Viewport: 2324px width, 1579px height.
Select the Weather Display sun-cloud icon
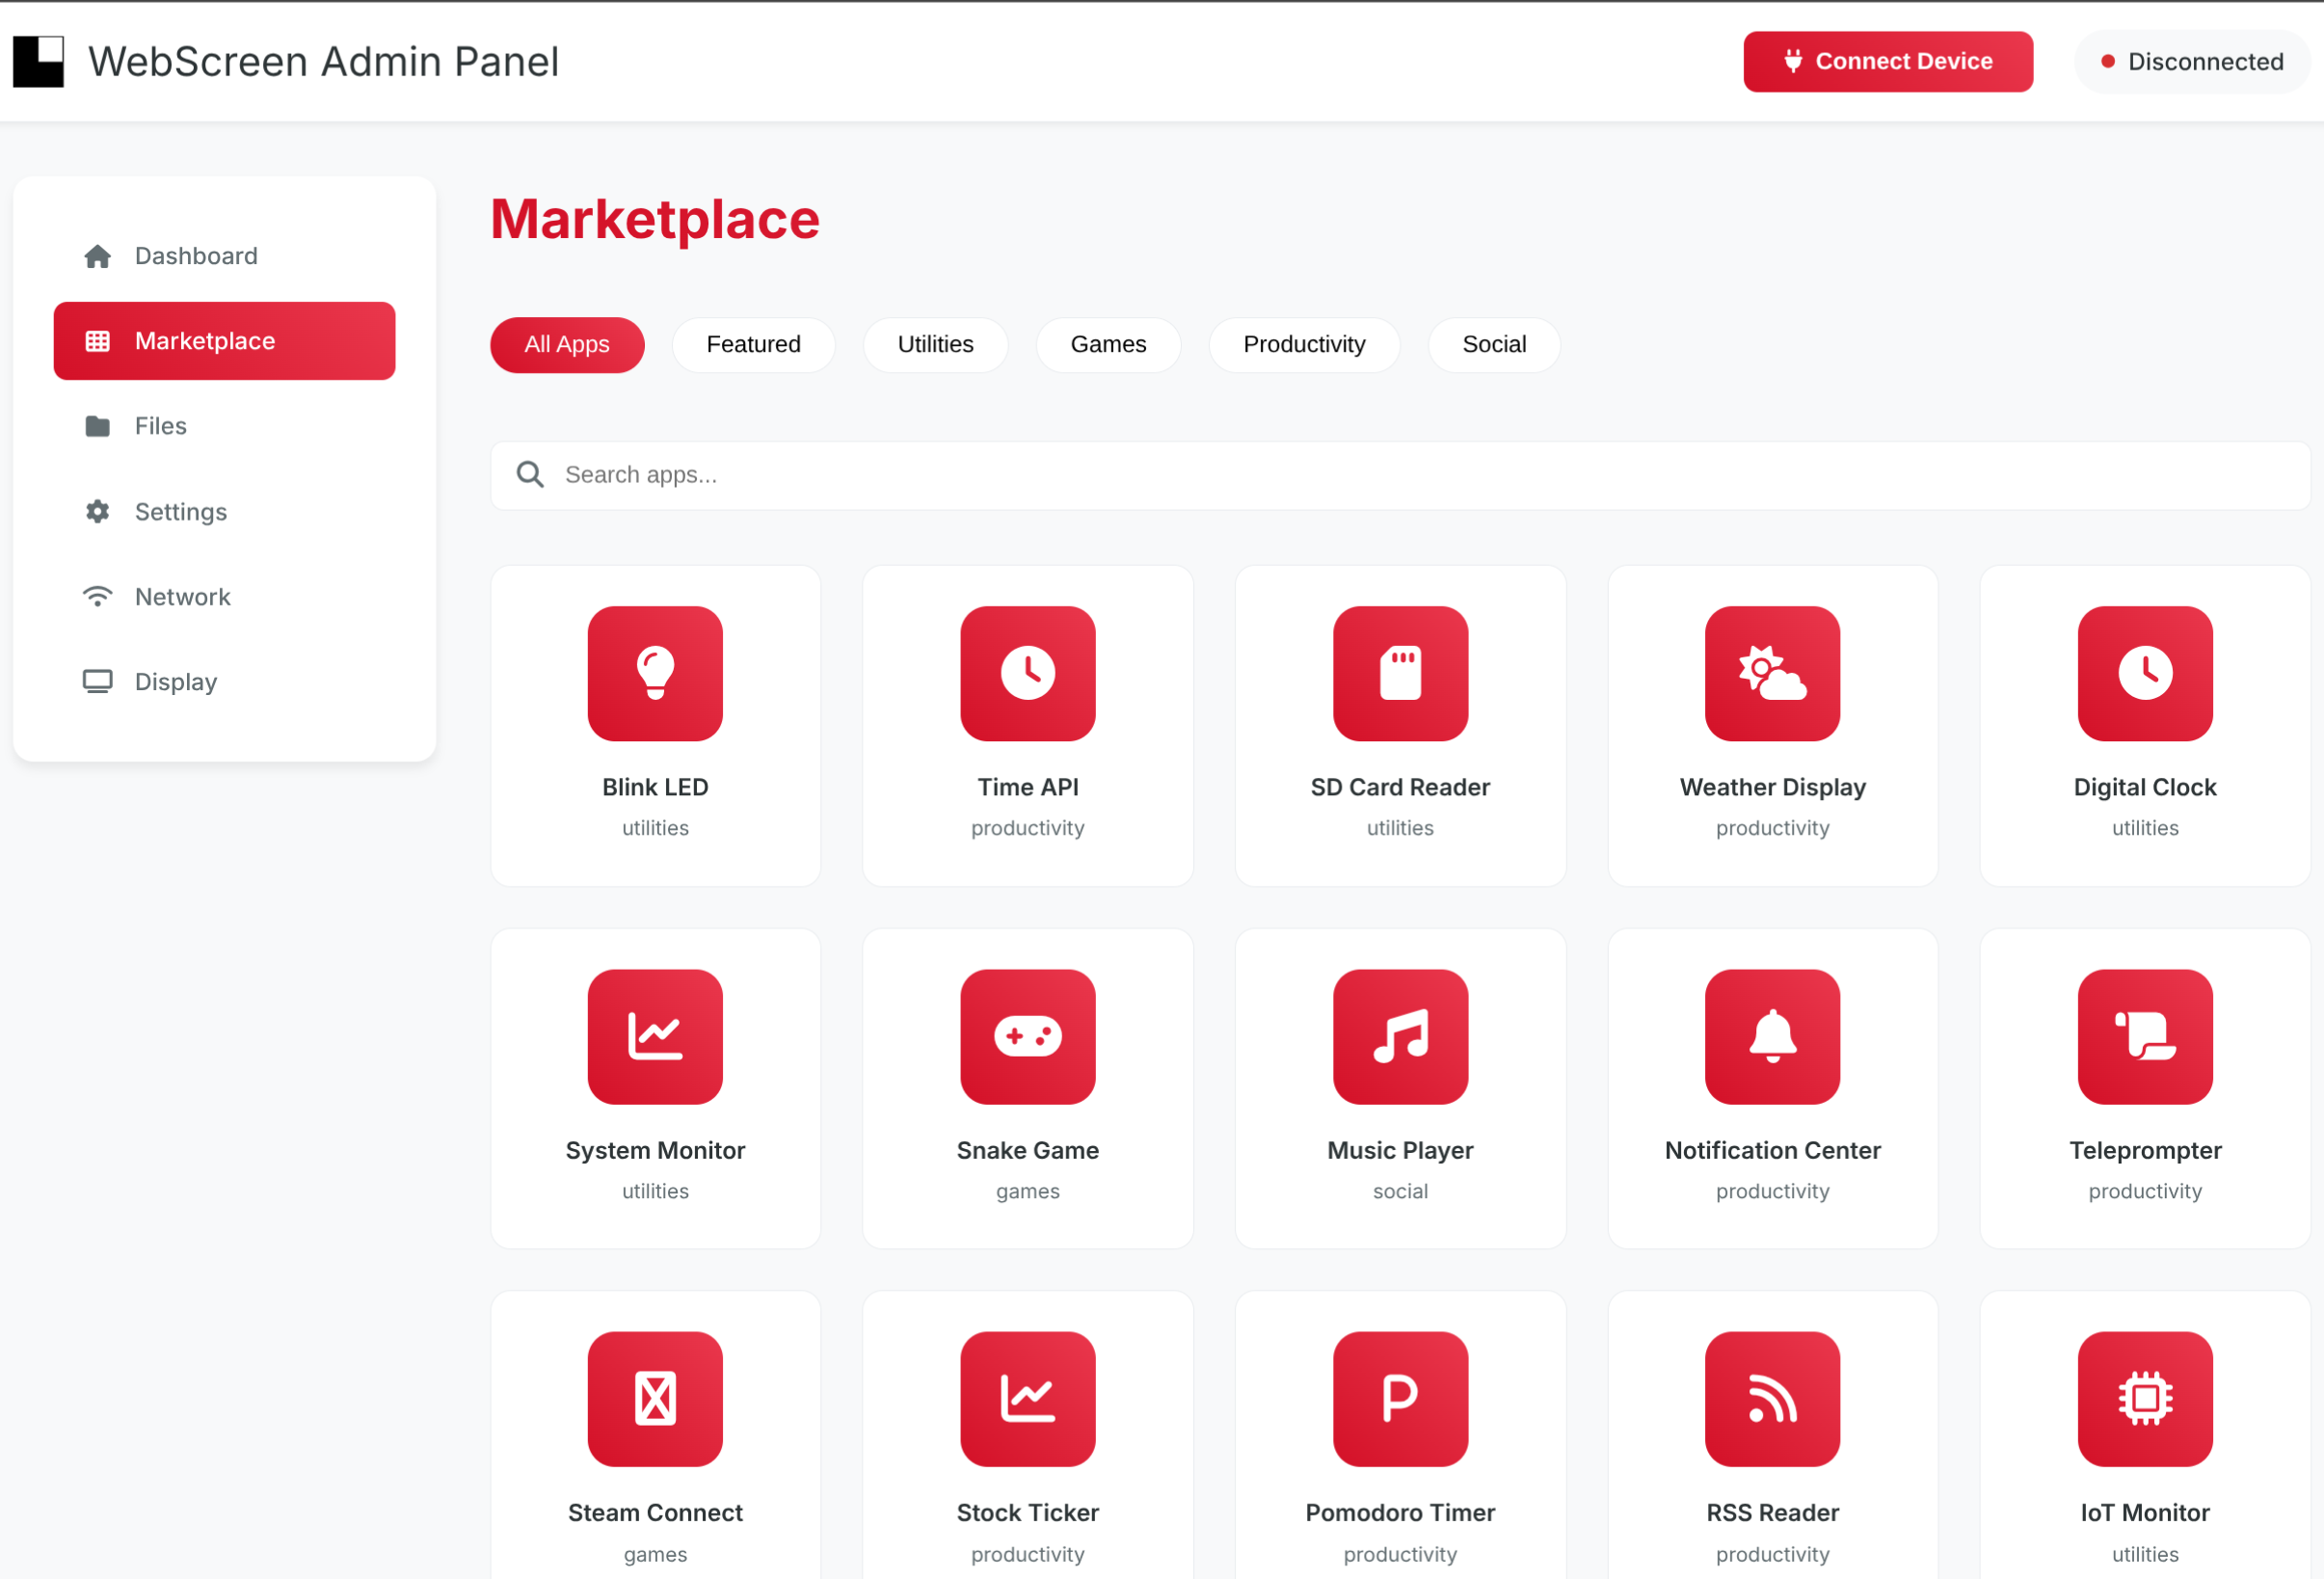pyautogui.click(x=1772, y=673)
